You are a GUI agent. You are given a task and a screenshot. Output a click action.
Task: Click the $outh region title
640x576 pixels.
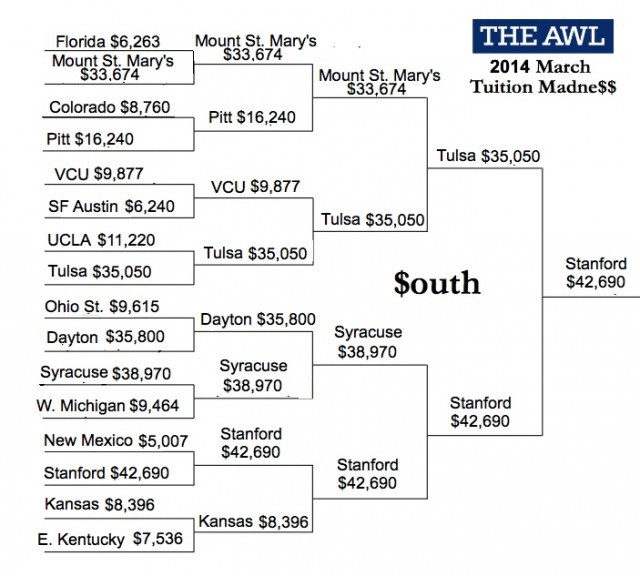437,283
